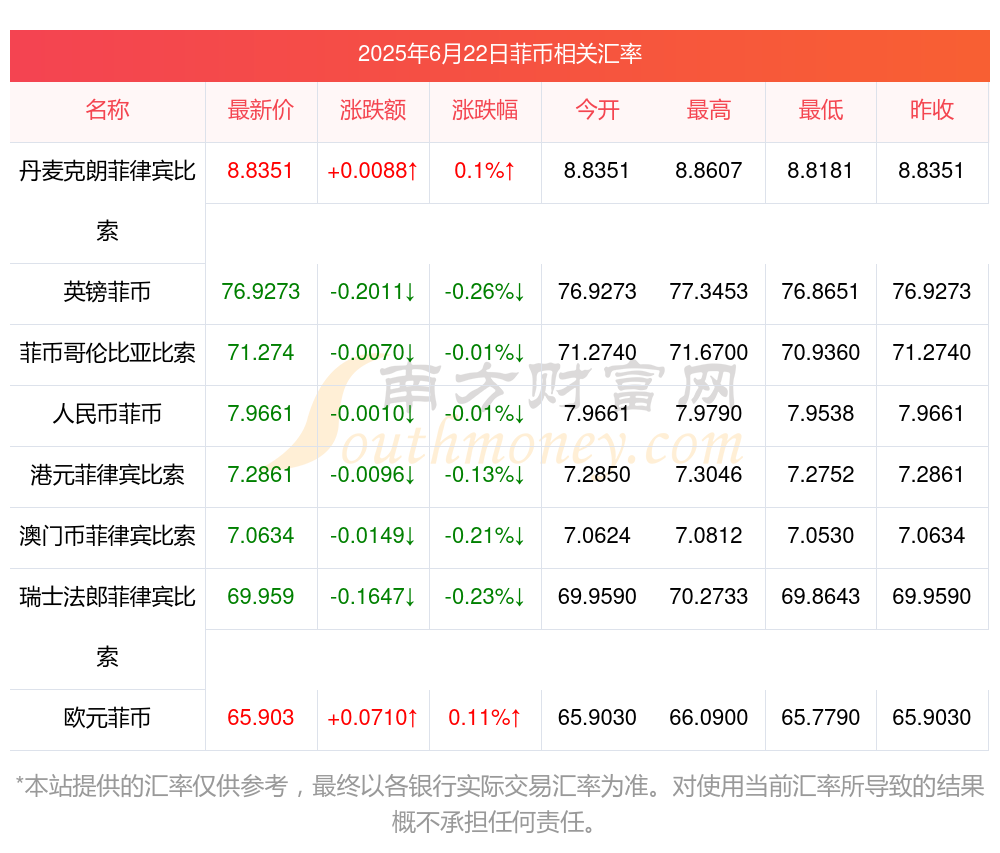
Task: Click the change percent -0.23%↓
Action: coord(485,596)
